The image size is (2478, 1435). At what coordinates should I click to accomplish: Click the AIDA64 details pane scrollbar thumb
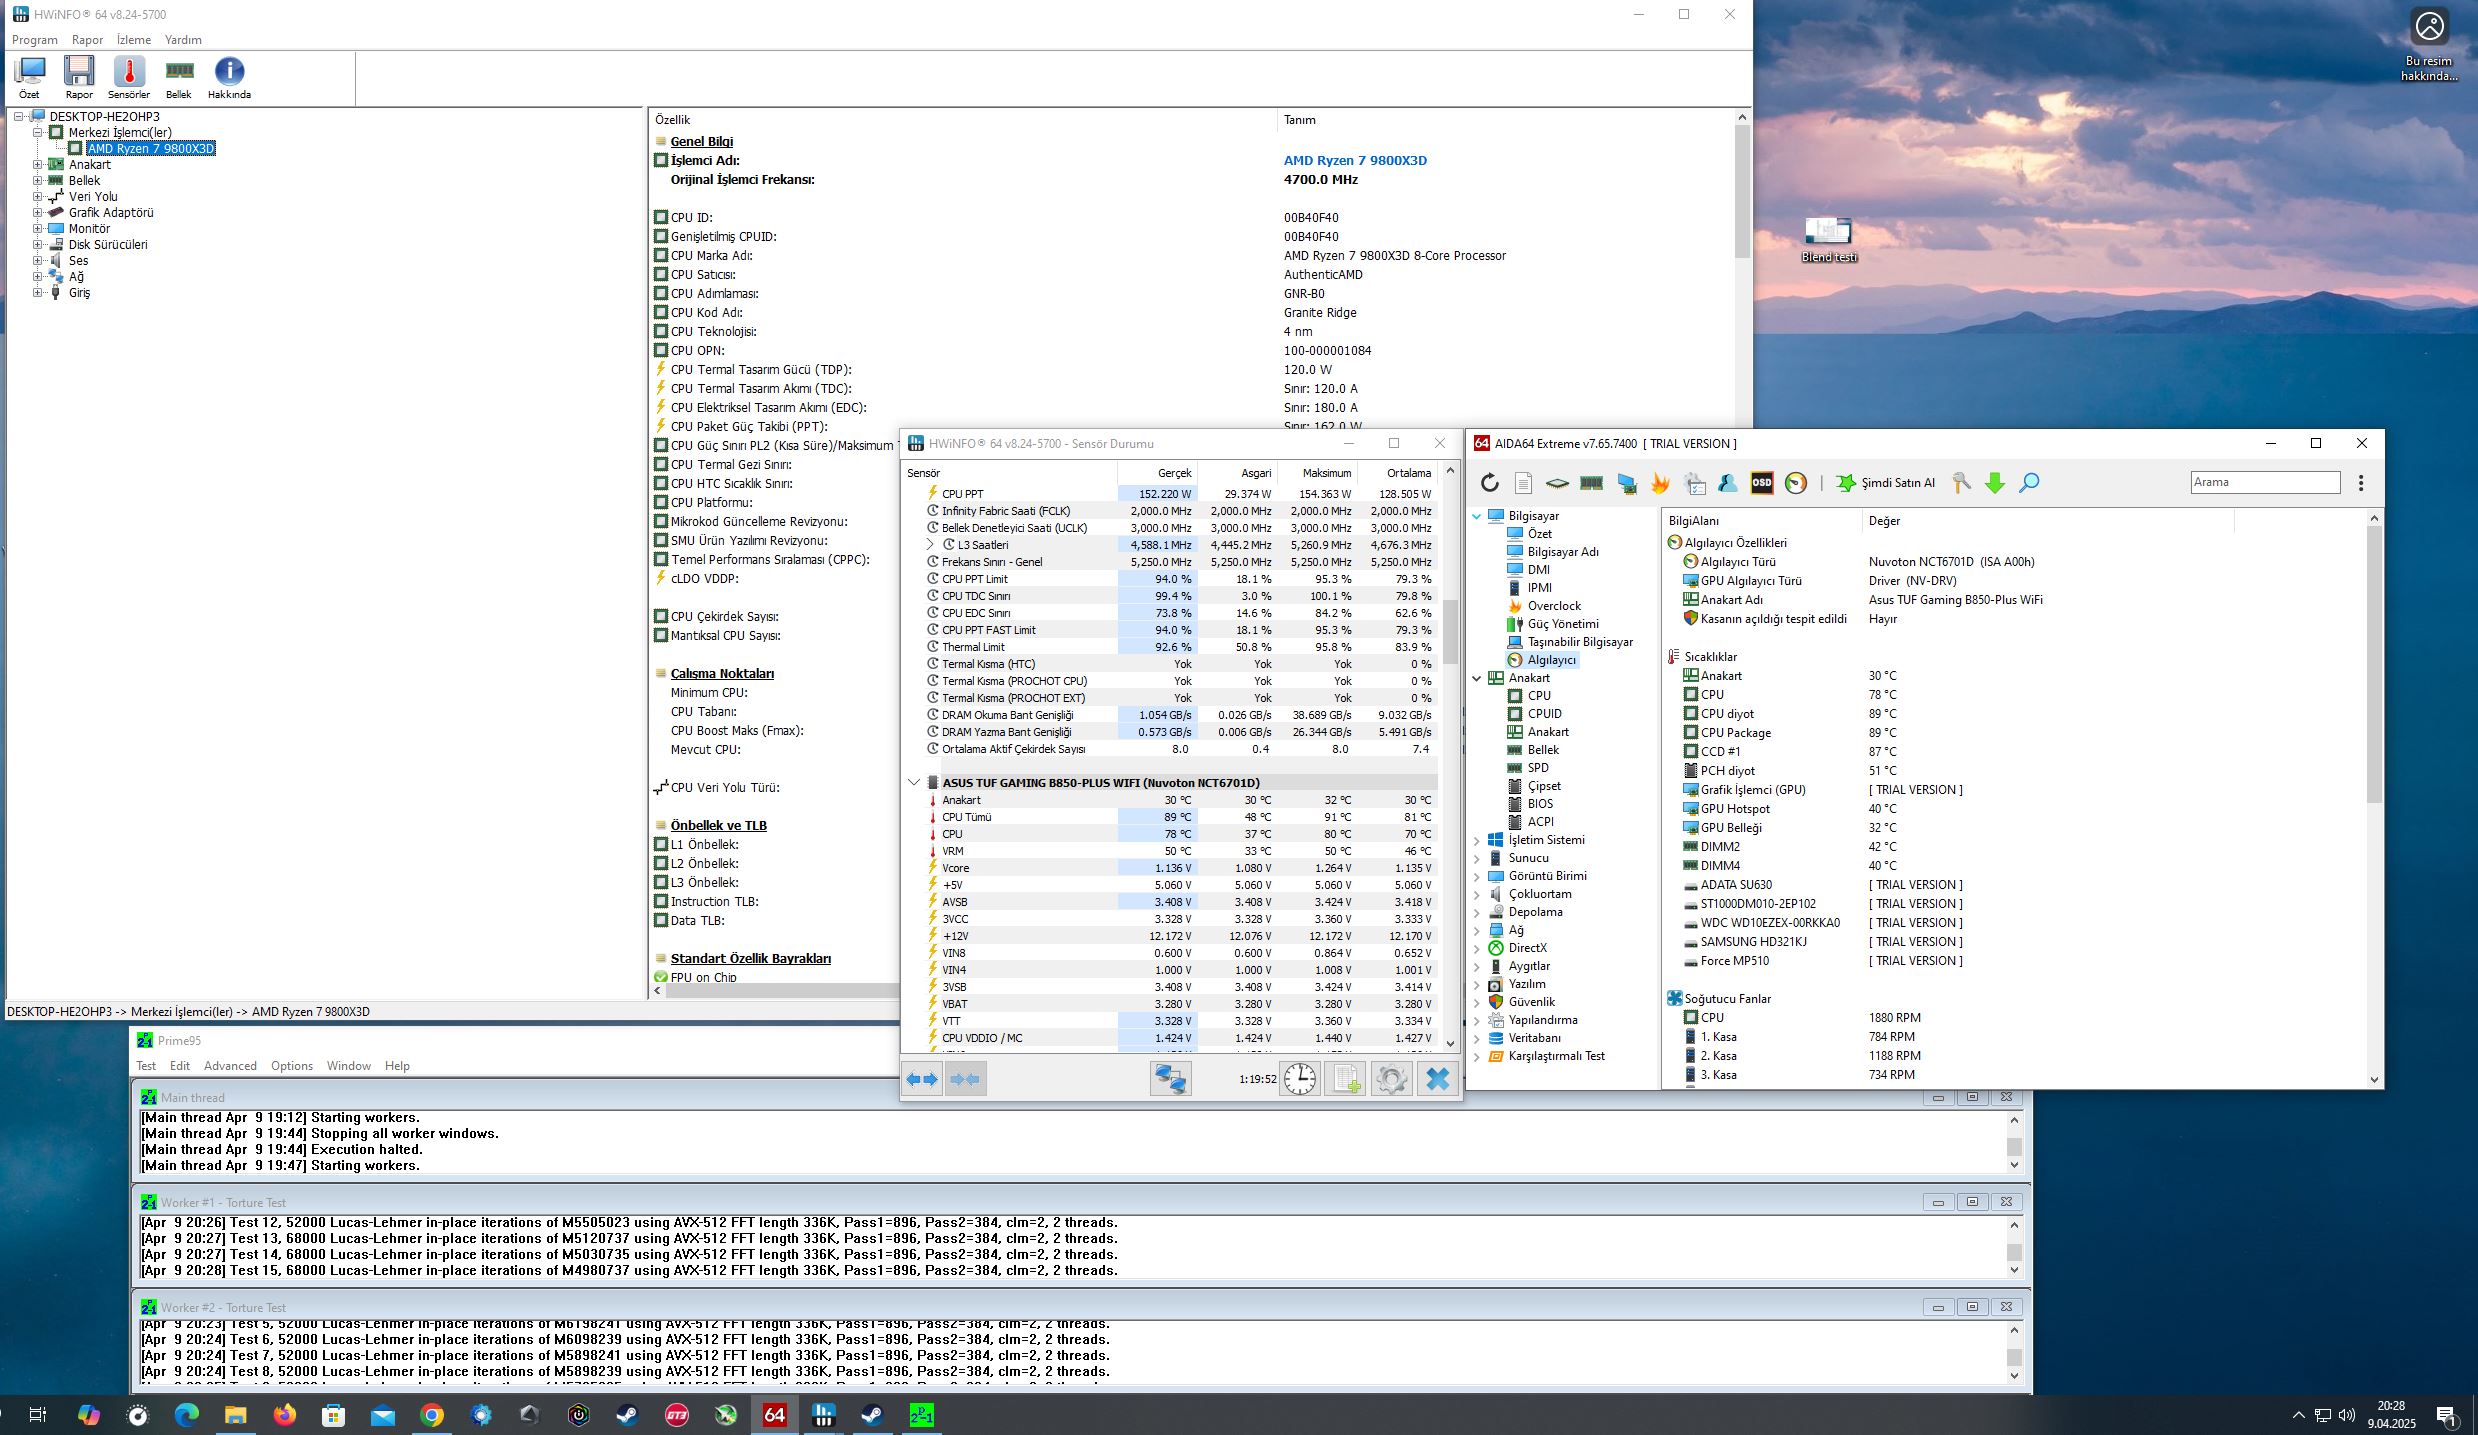tap(2374, 665)
